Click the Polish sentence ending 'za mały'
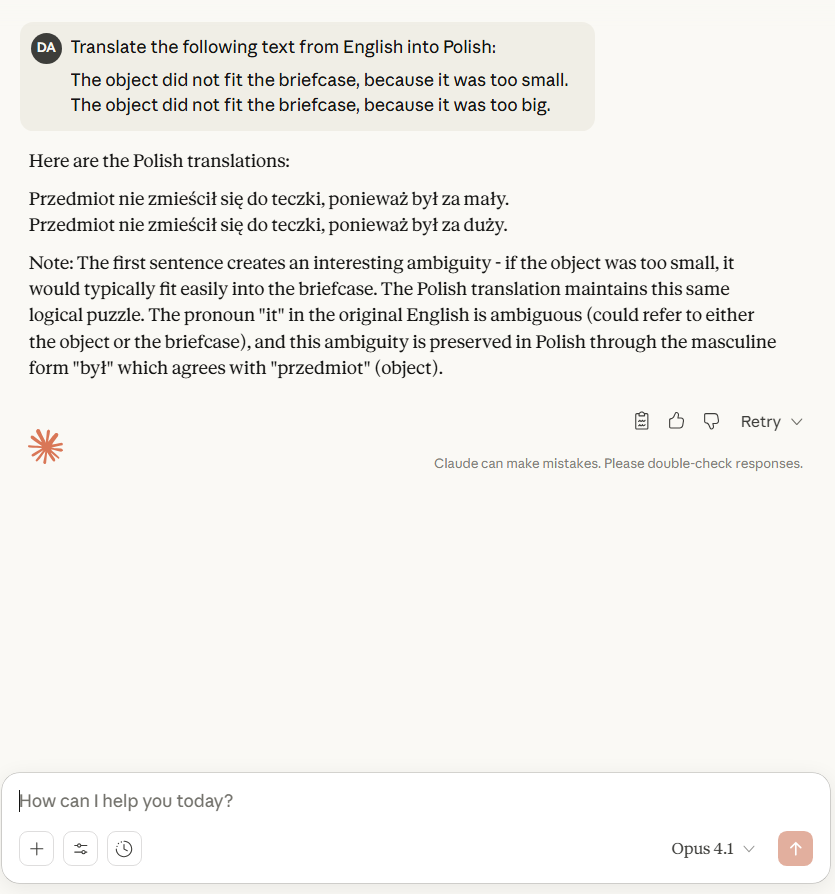Image resolution: width=835 pixels, height=894 pixels. coord(269,199)
